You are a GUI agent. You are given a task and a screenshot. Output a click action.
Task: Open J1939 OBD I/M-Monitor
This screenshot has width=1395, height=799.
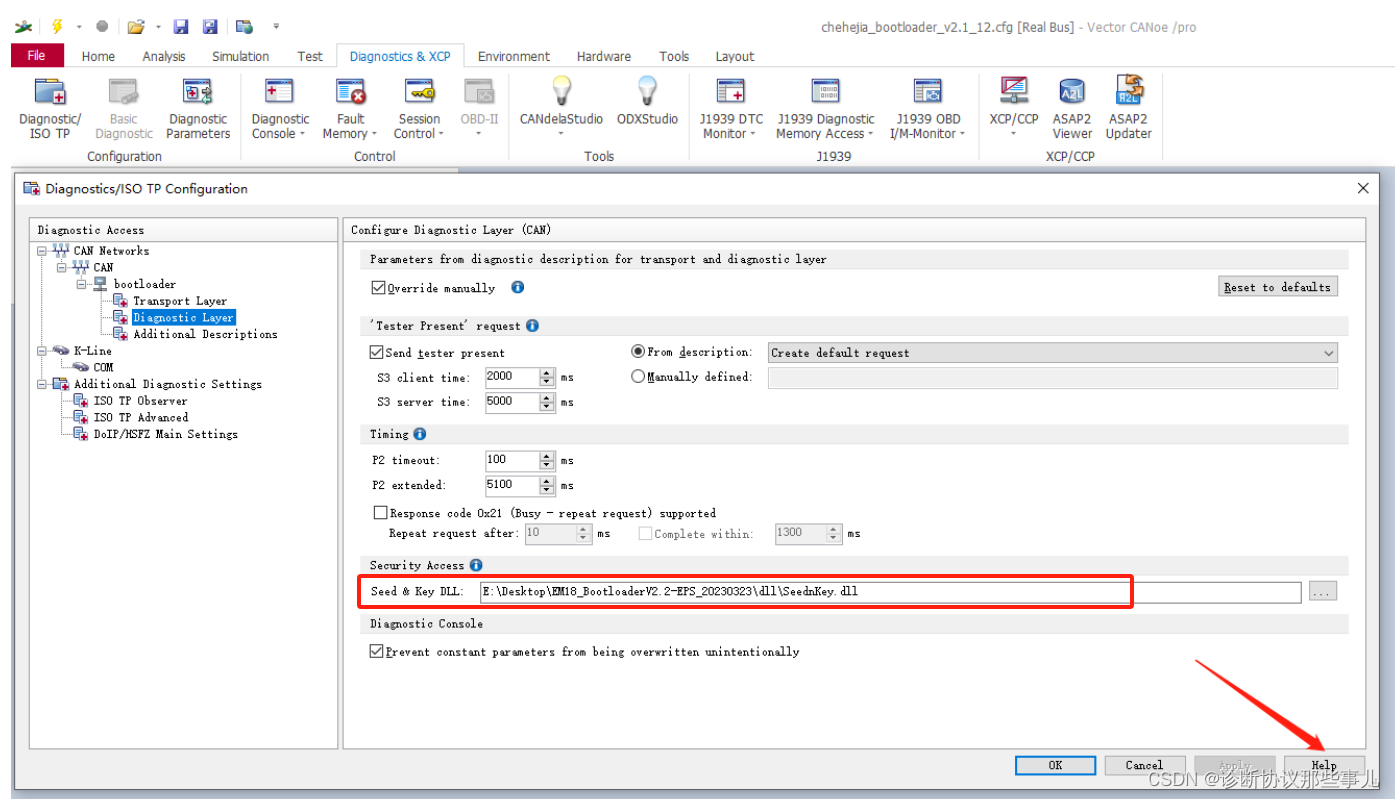point(927,109)
